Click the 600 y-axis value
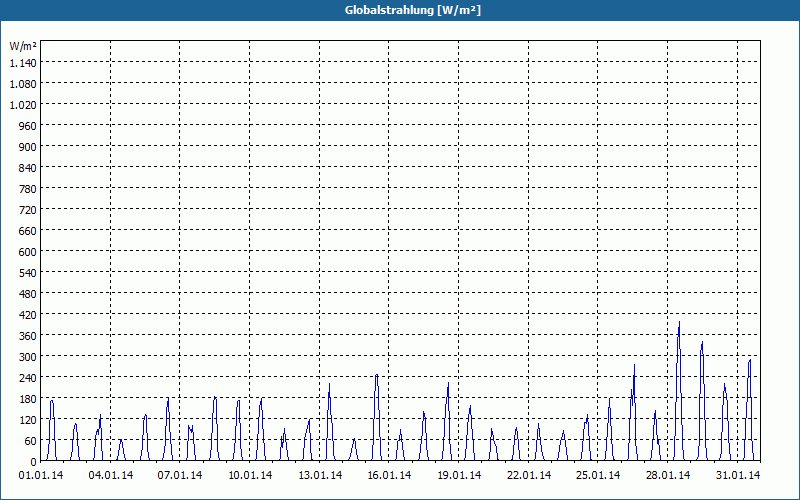The image size is (800, 500). coord(29,252)
